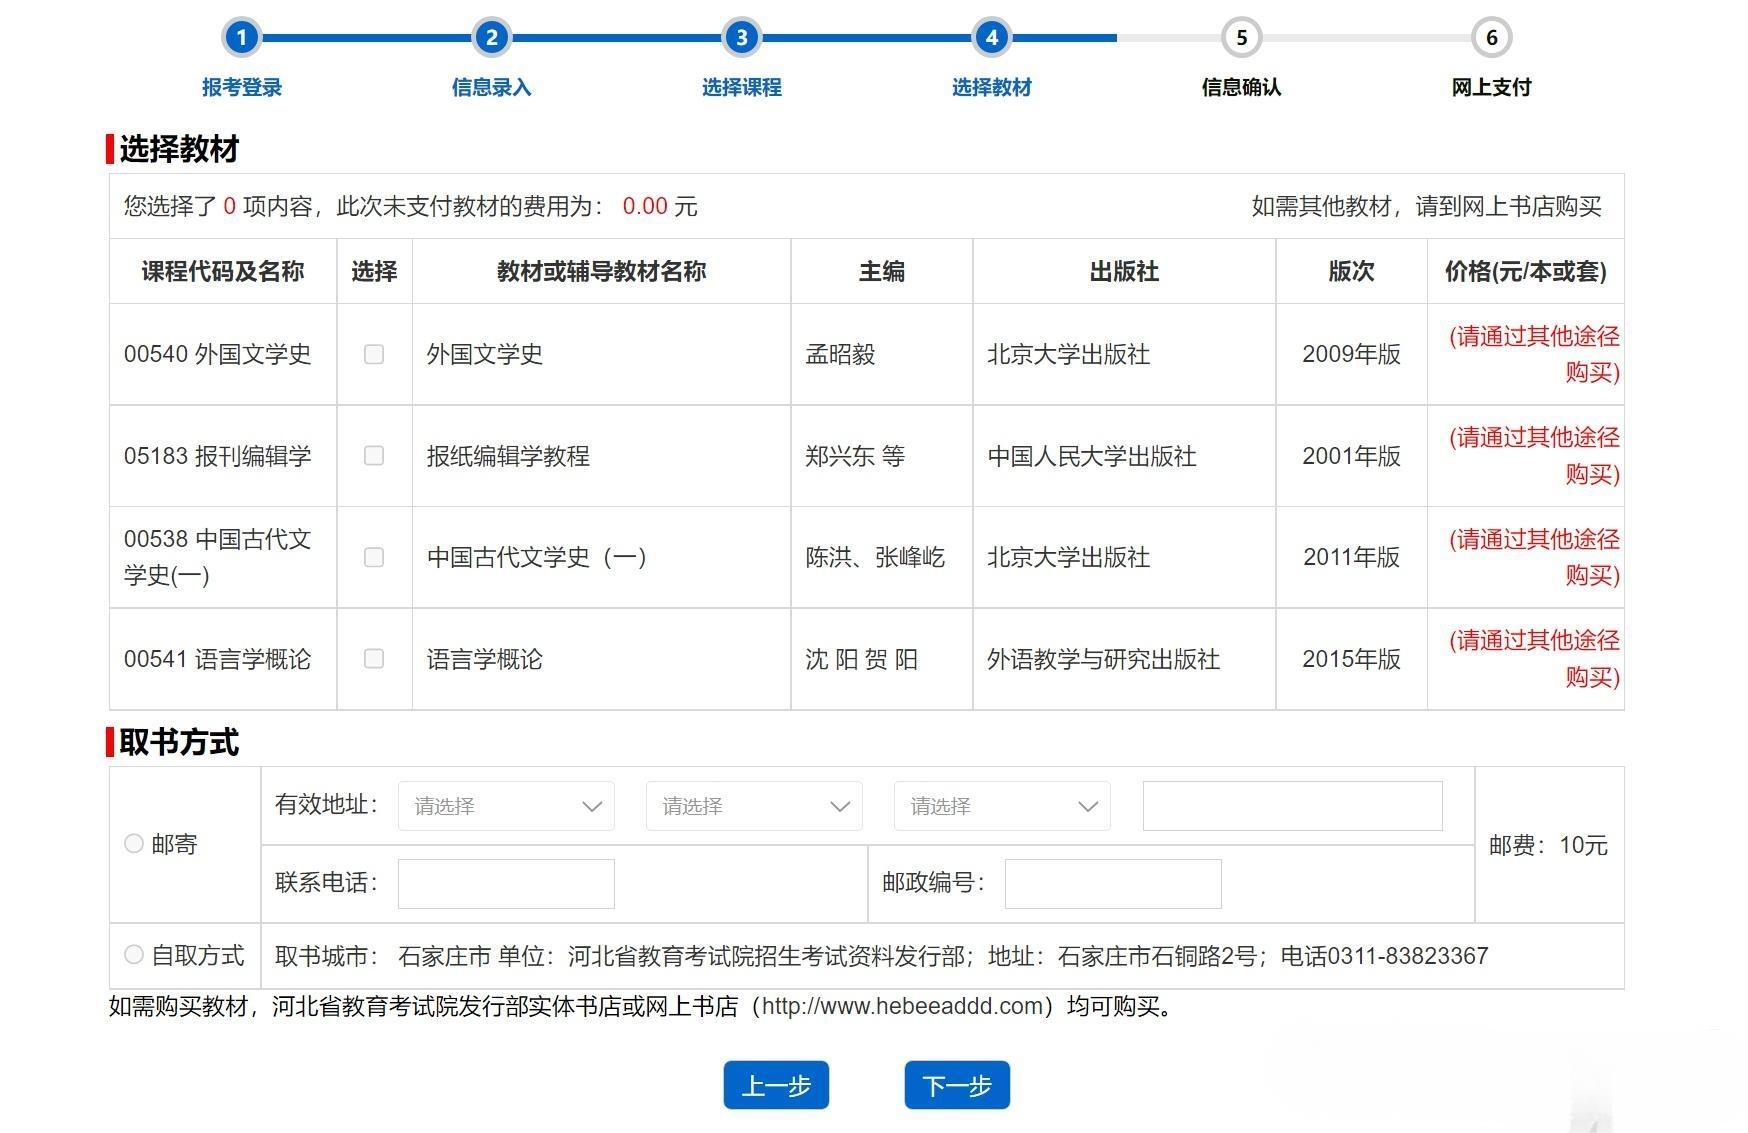The height and width of the screenshot is (1133, 1748).
Task: Open the first 请选择 address dropdown
Action: pyautogui.click(x=505, y=805)
